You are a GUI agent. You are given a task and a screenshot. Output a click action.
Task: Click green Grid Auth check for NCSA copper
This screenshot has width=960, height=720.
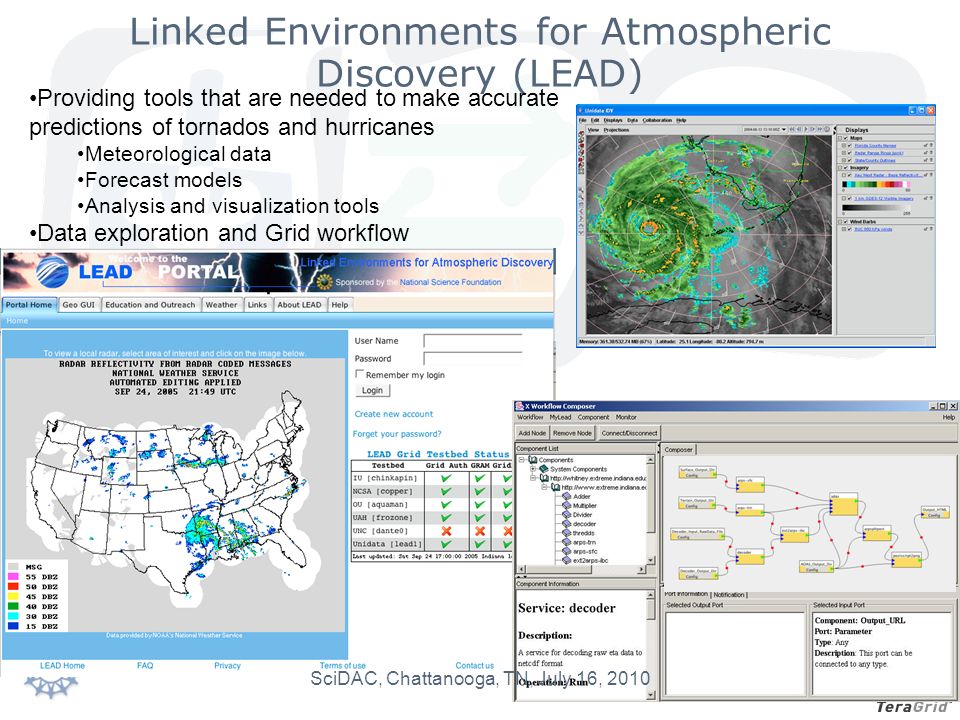click(x=446, y=491)
